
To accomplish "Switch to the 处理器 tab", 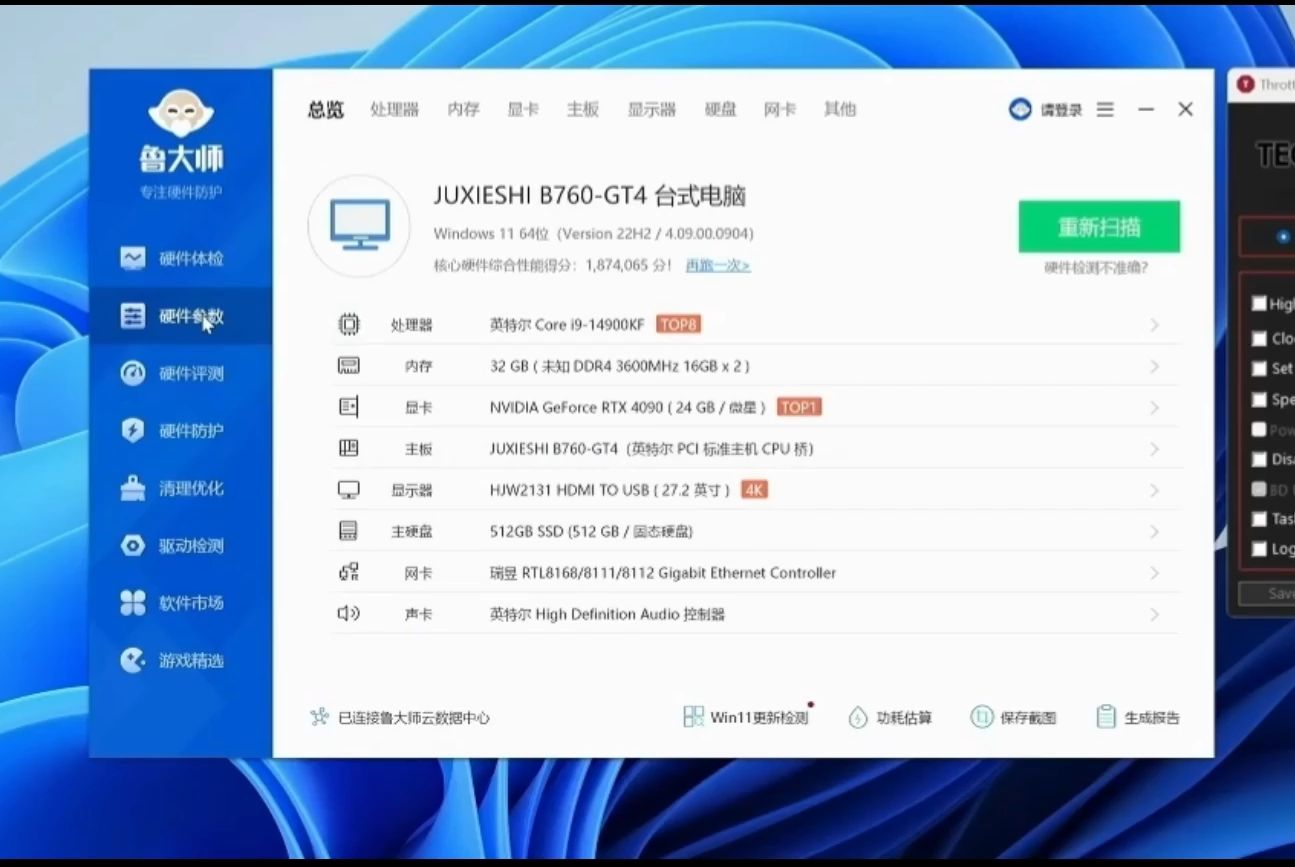I will click(x=394, y=110).
